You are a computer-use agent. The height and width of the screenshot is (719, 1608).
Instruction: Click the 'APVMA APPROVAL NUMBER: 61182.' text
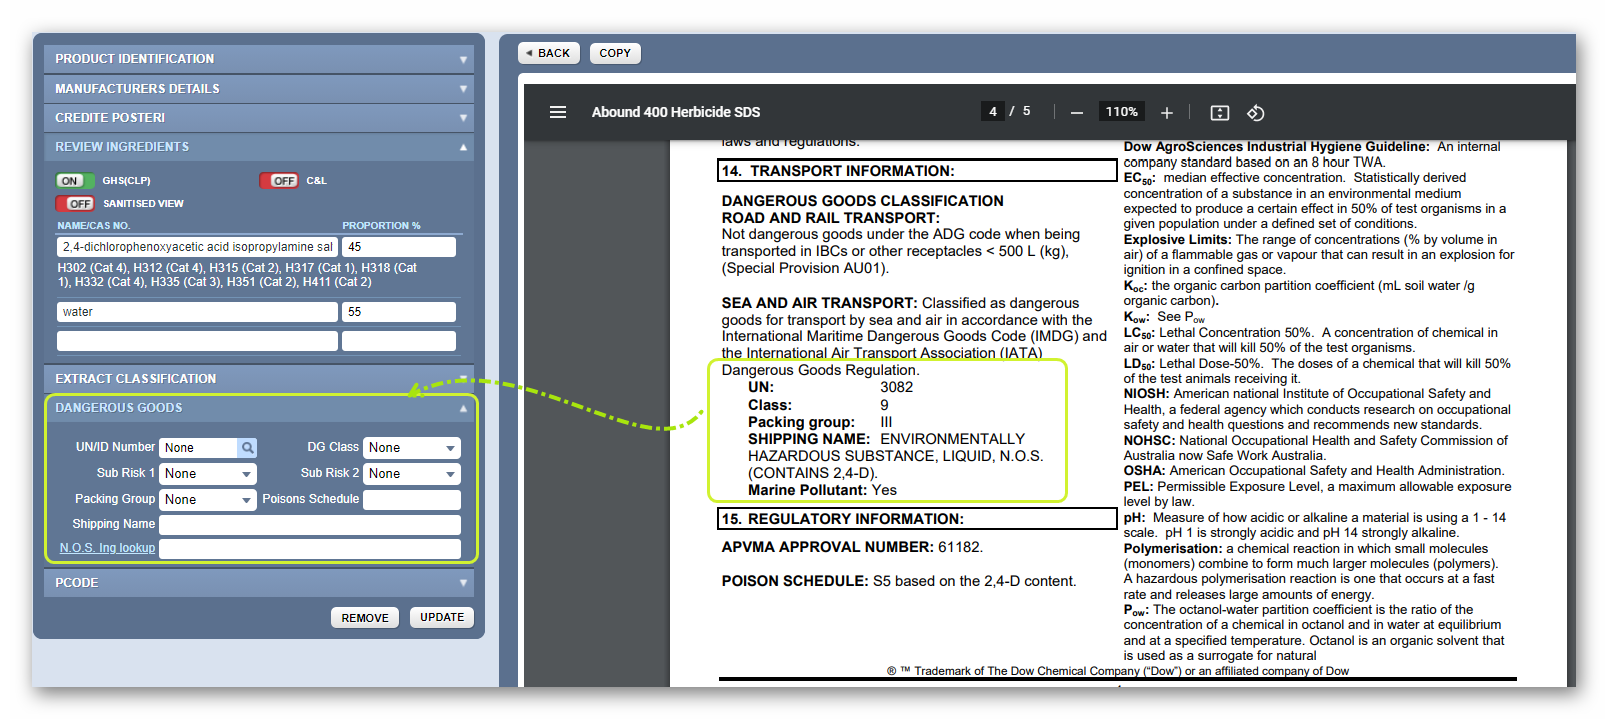click(852, 547)
